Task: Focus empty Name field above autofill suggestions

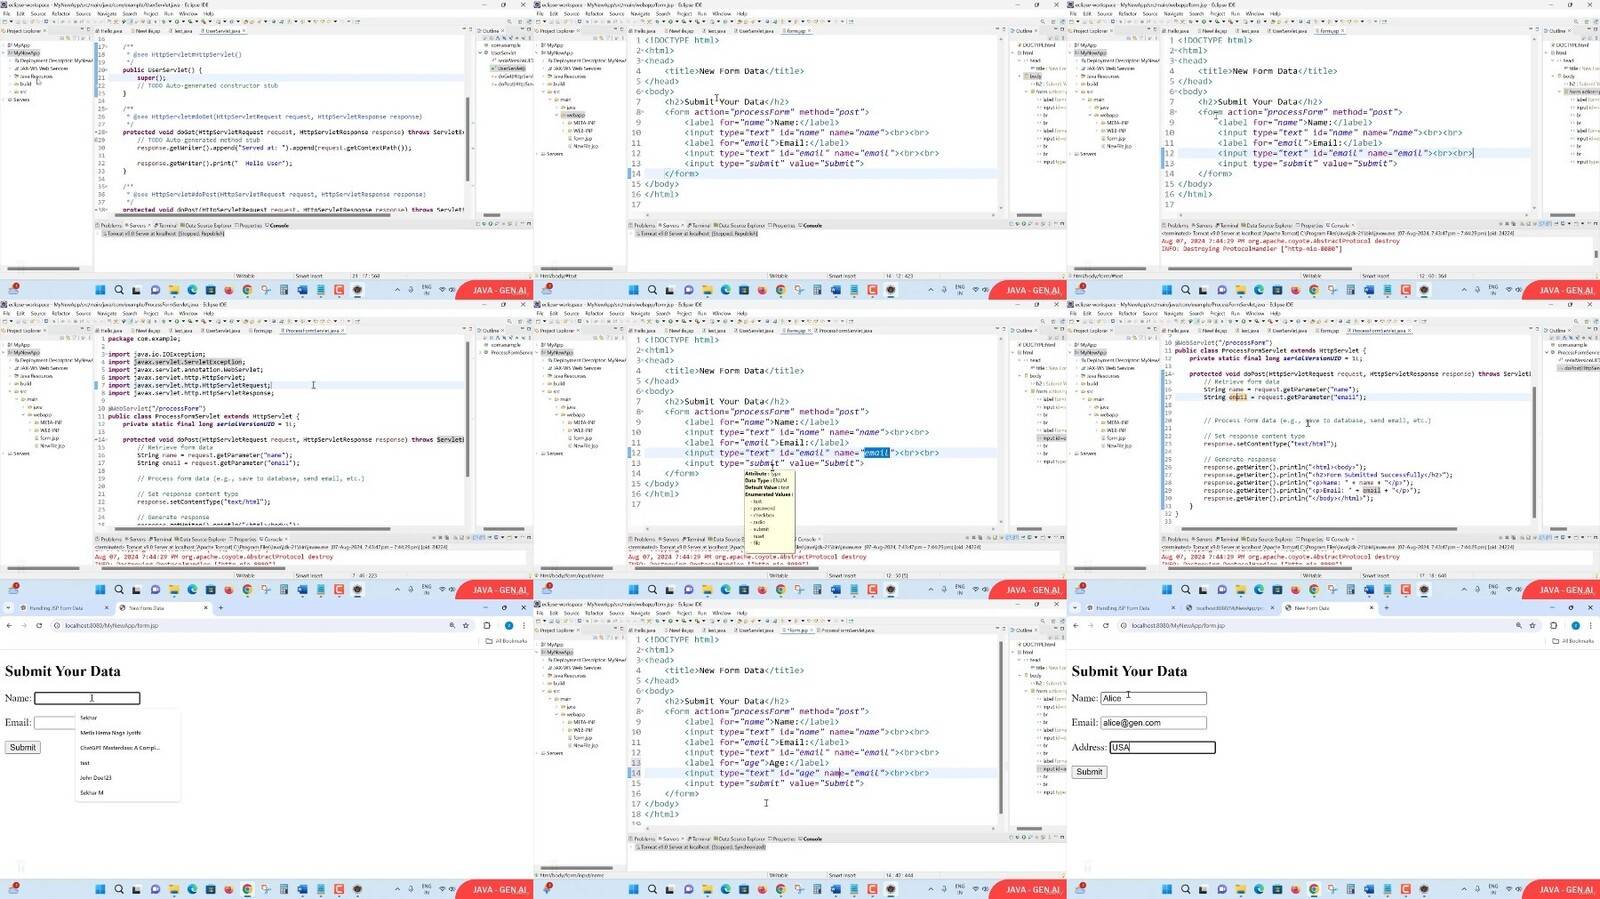Action: tap(87, 698)
